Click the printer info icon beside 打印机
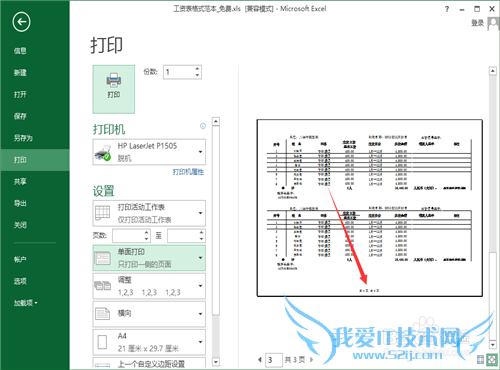 pos(203,126)
